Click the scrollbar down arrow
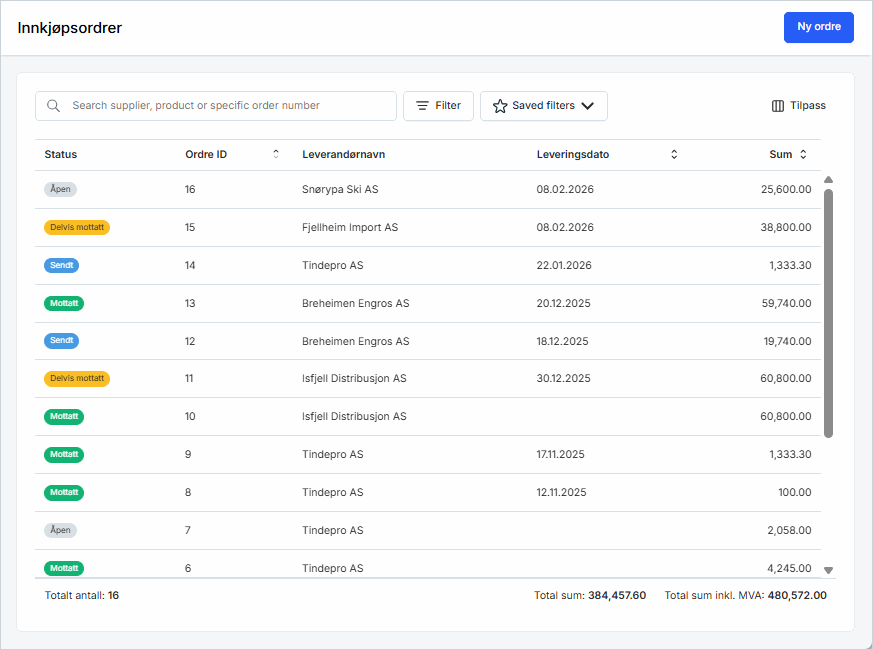The width and height of the screenshot is (873, 650). click(x=828, y=570)
